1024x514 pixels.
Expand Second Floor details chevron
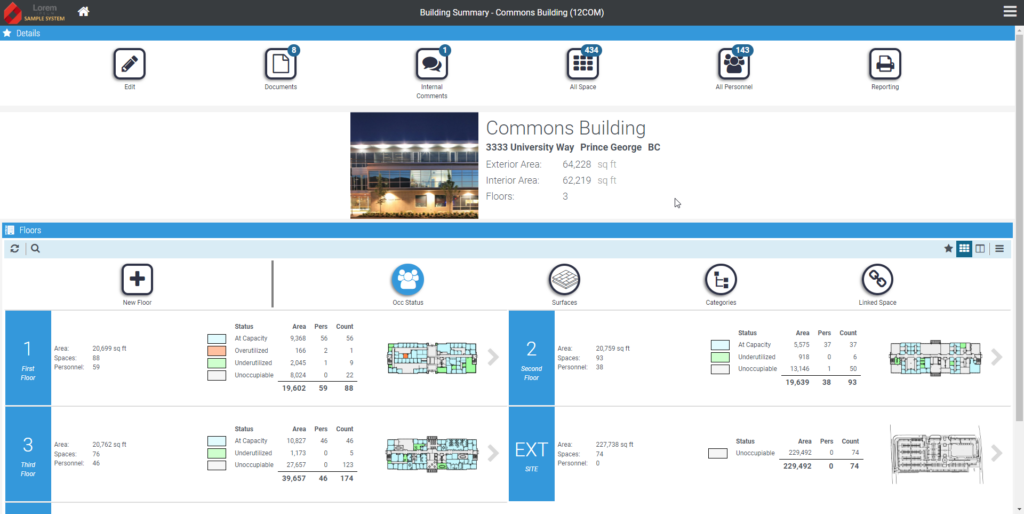[996, 357]
